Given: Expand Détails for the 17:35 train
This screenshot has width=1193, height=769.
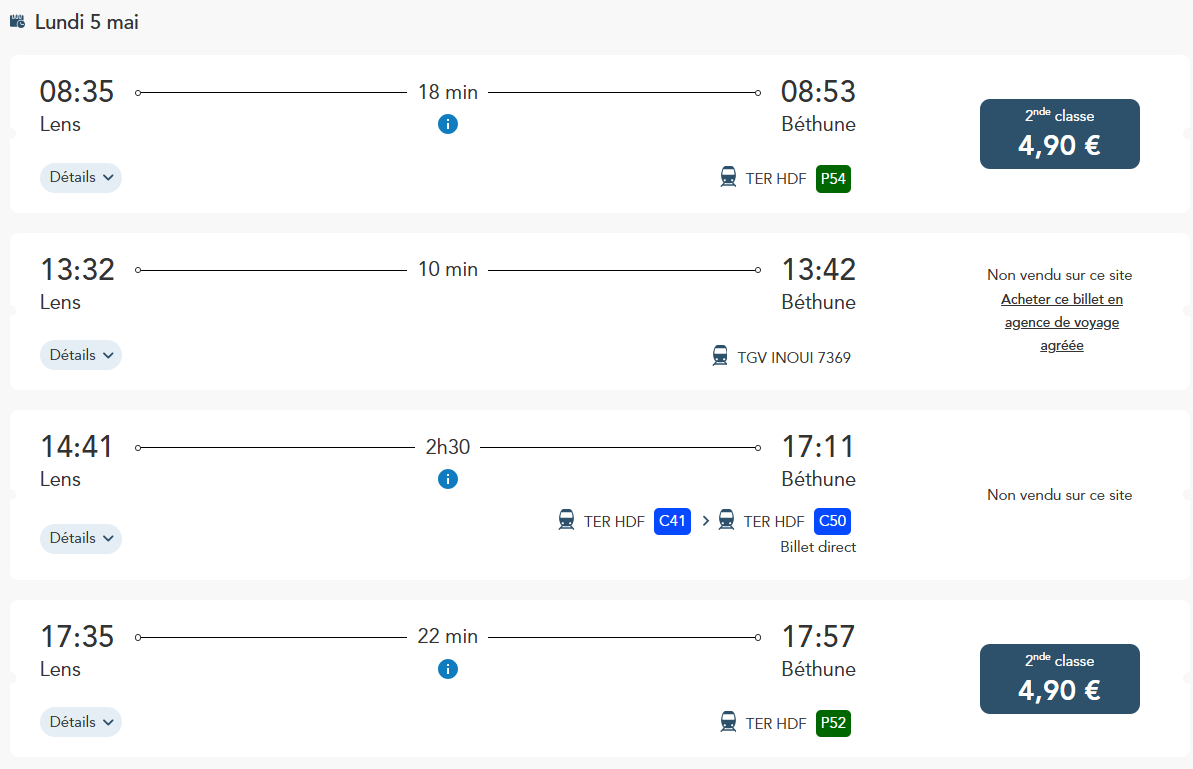Looking at the screenshot, I should (81, 722).
